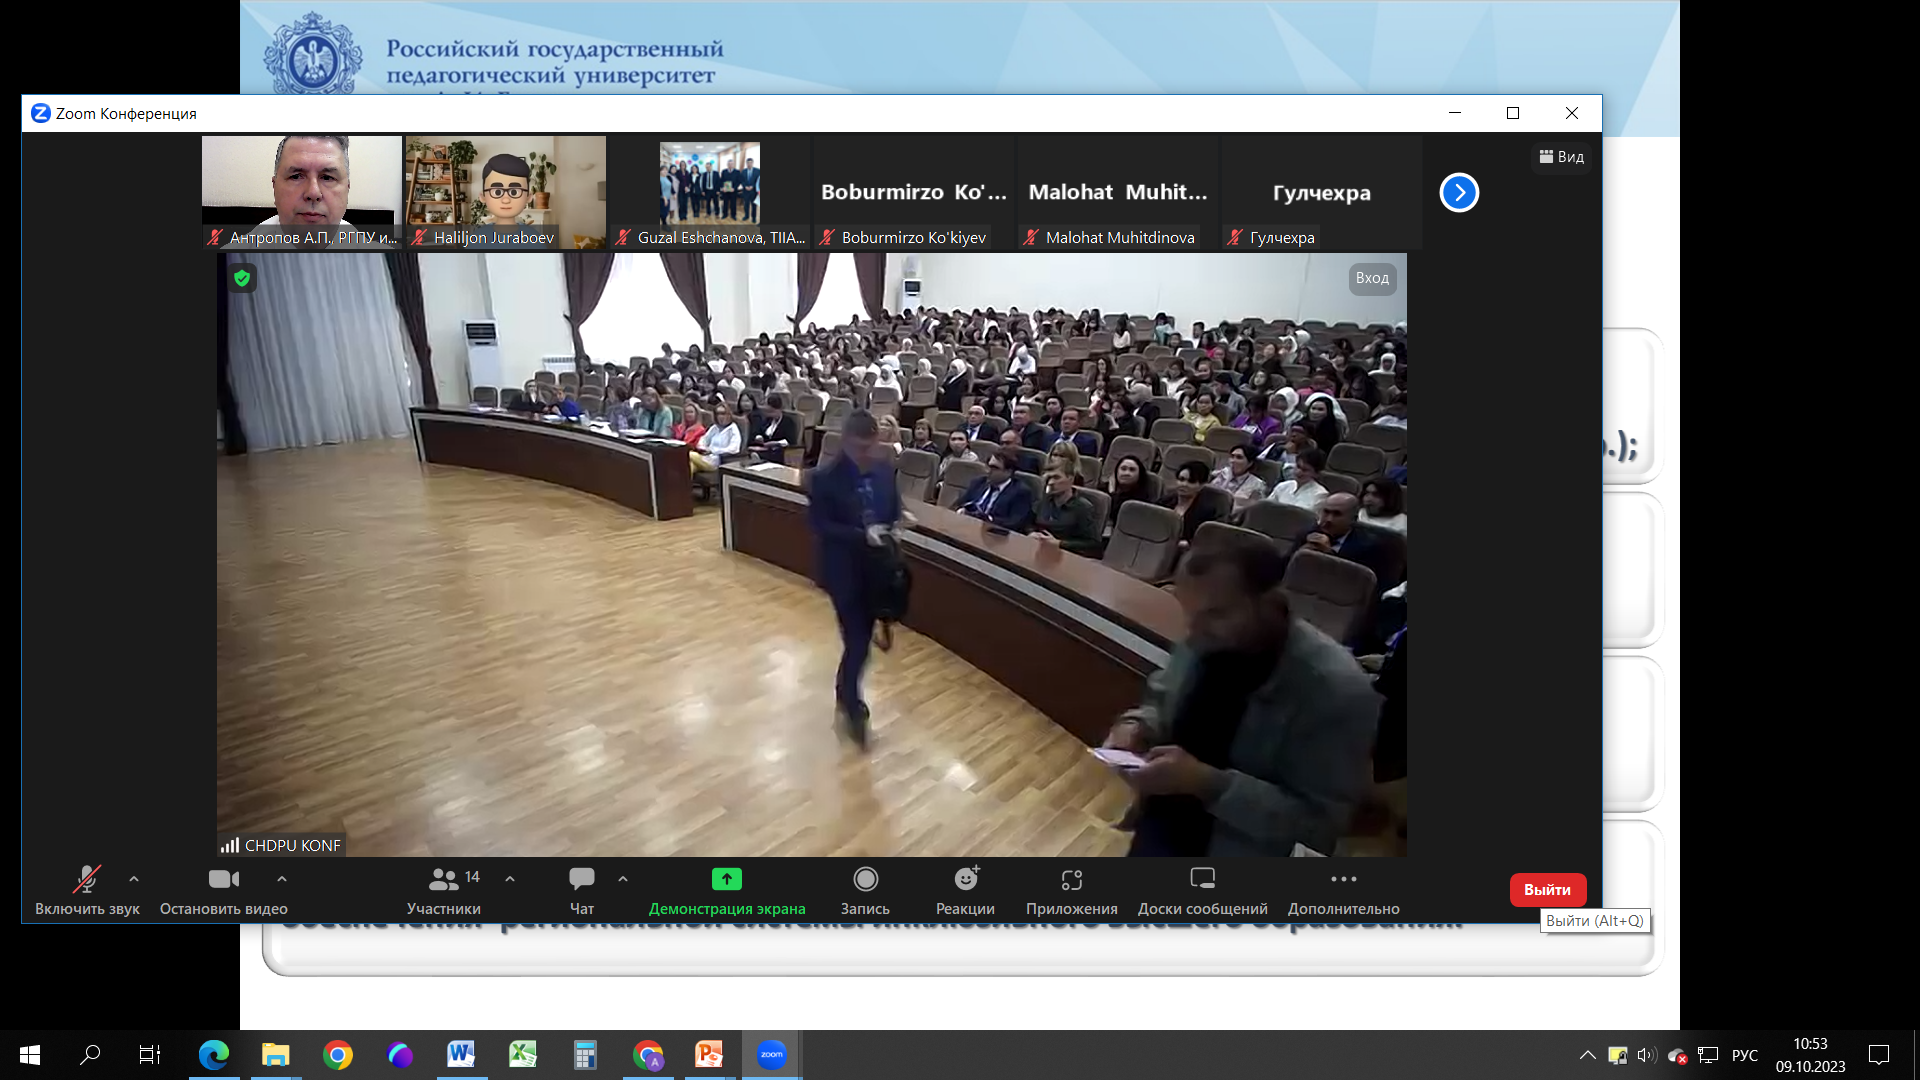Open Microsoft Excel from taskbar

(523, 1054)
